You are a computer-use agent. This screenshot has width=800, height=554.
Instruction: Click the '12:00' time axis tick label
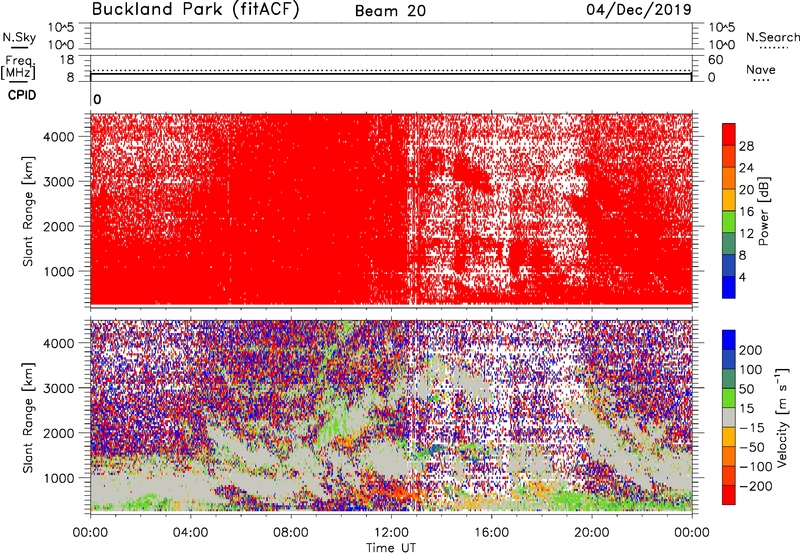[391, 533]
